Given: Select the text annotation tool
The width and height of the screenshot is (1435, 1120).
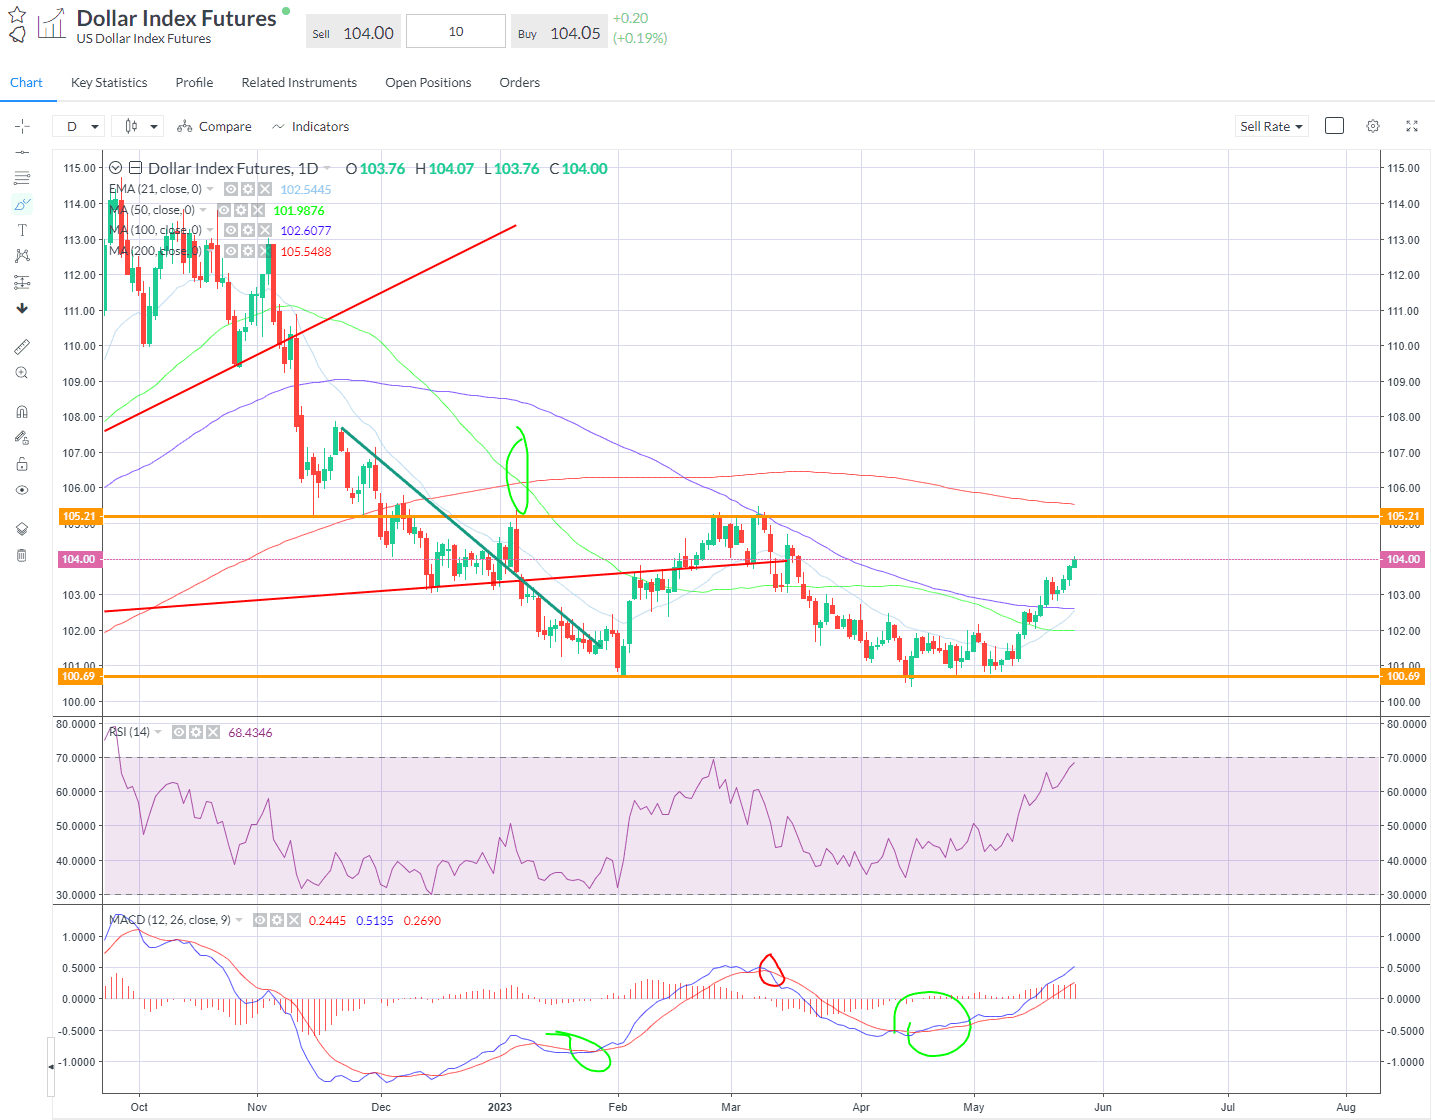Looking at the screenshot, I should point(22,230).
